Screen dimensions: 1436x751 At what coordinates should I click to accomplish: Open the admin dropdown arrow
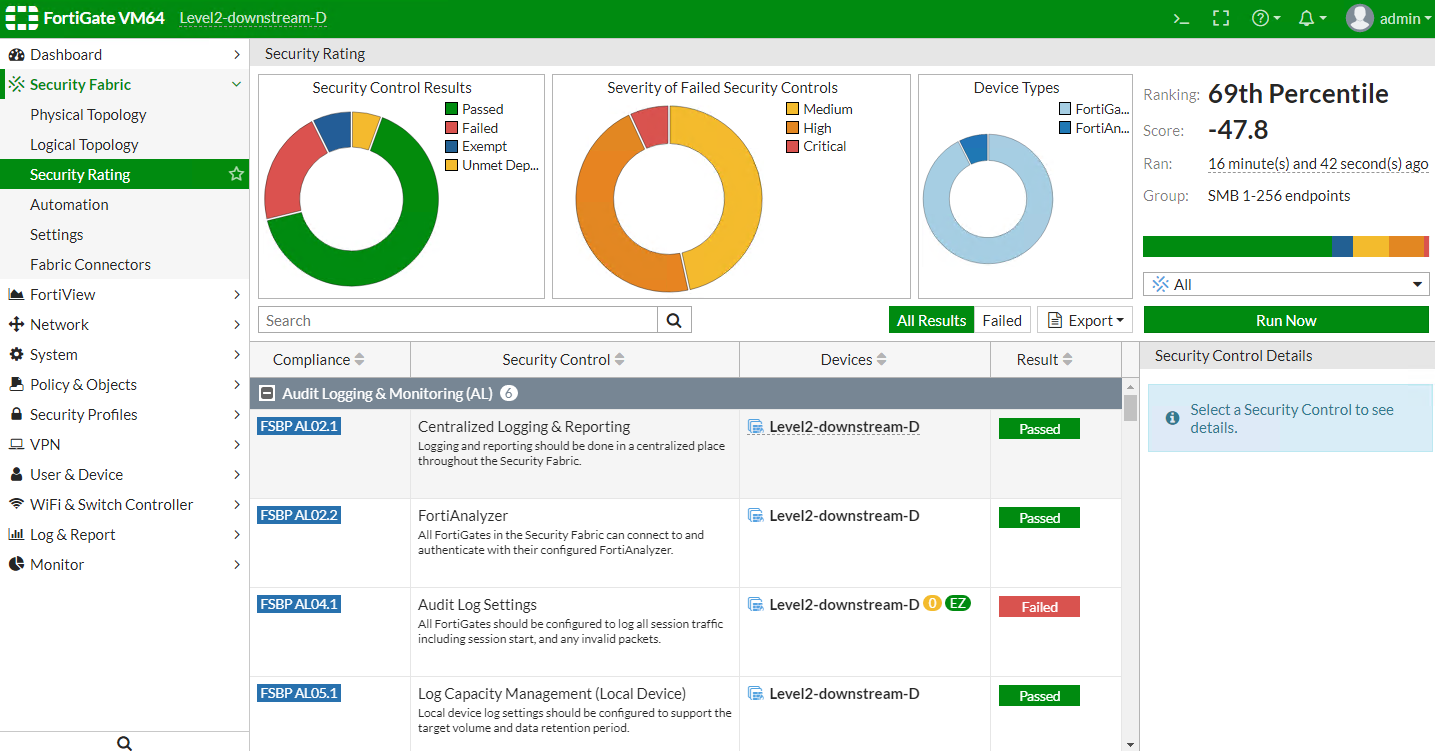(x=1428, y=18)
